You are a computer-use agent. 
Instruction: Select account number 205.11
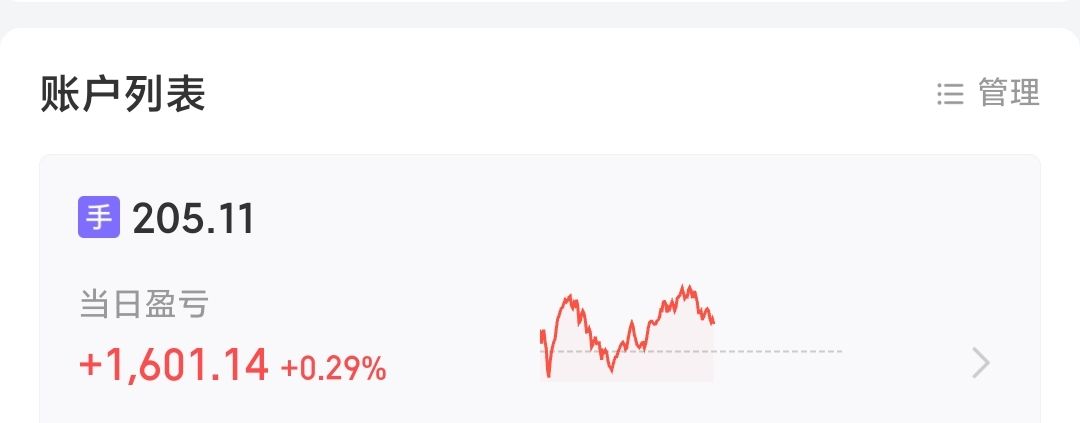(193, 218)
